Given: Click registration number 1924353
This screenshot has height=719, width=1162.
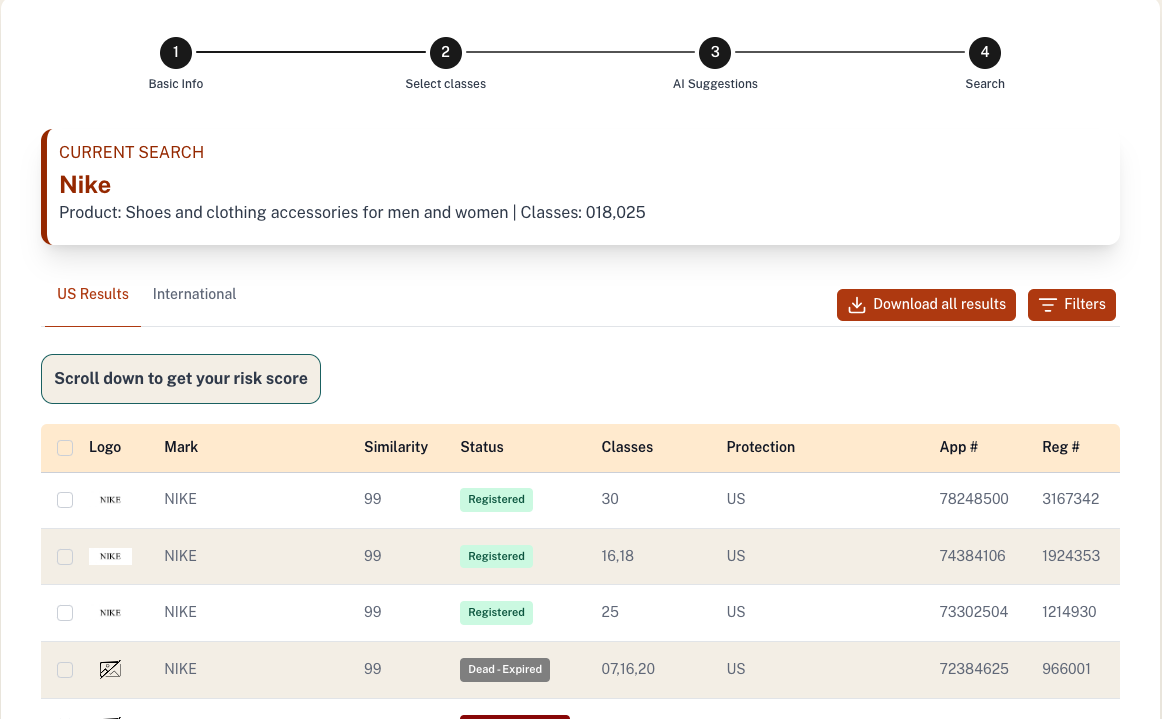Looking at the screenshot, I should pos(1071,556).
